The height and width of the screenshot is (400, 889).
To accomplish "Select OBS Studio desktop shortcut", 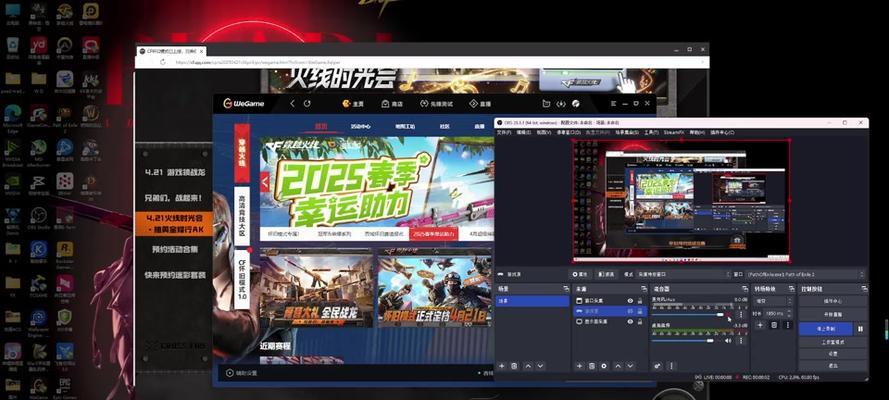I will (38, 218).
